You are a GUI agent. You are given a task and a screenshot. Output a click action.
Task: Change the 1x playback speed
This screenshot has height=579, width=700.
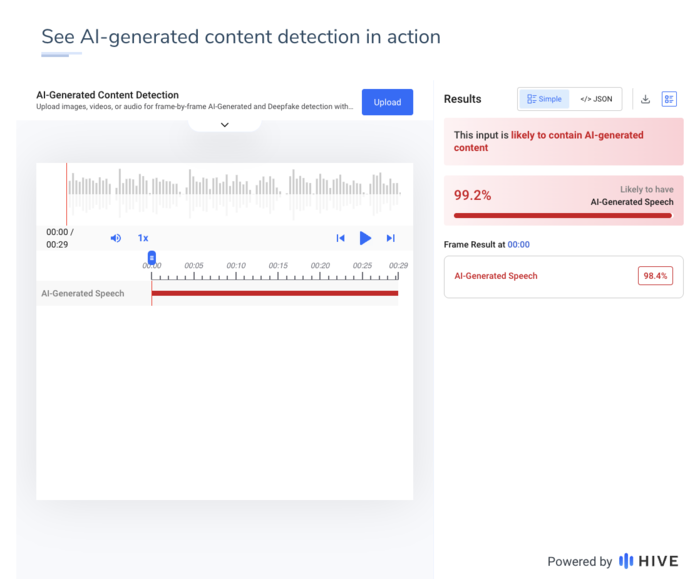[143, 238]
